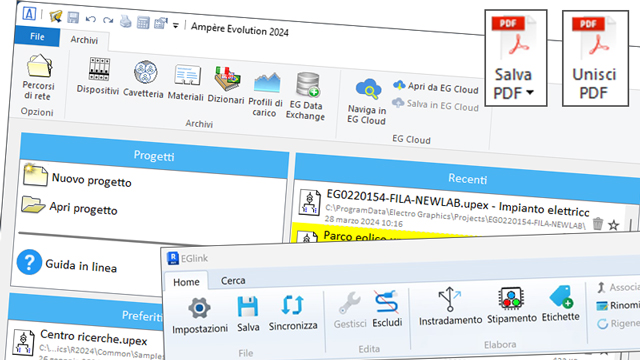640x360 pixels.
Task: Open Guida in linea help
Action: pos(67,264)
